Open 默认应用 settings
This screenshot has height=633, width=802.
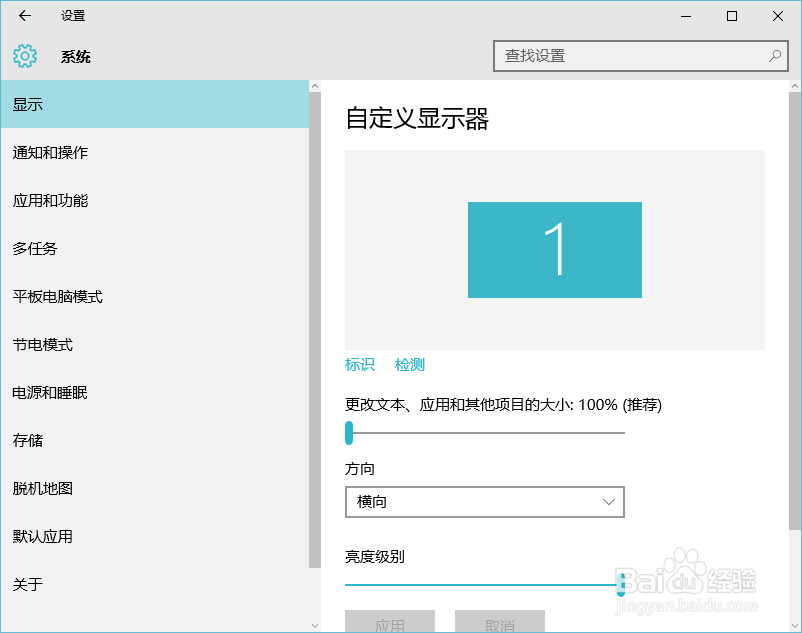(x=47, y=536)
